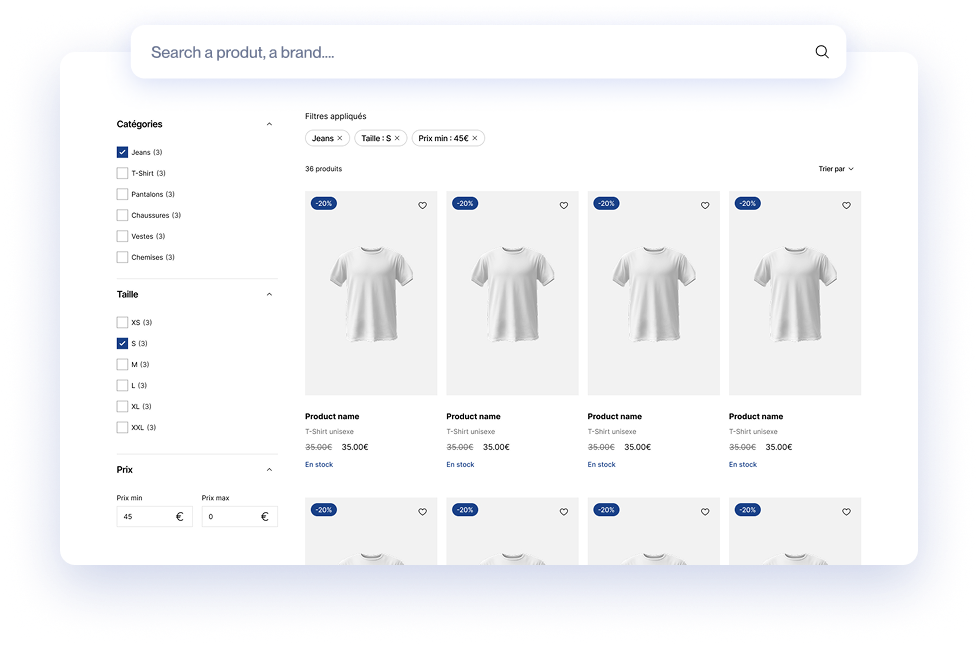This screenshot has height=645, width=978.
Task: Favorite the first product with heart icon
Action: (x=422, y=205)
